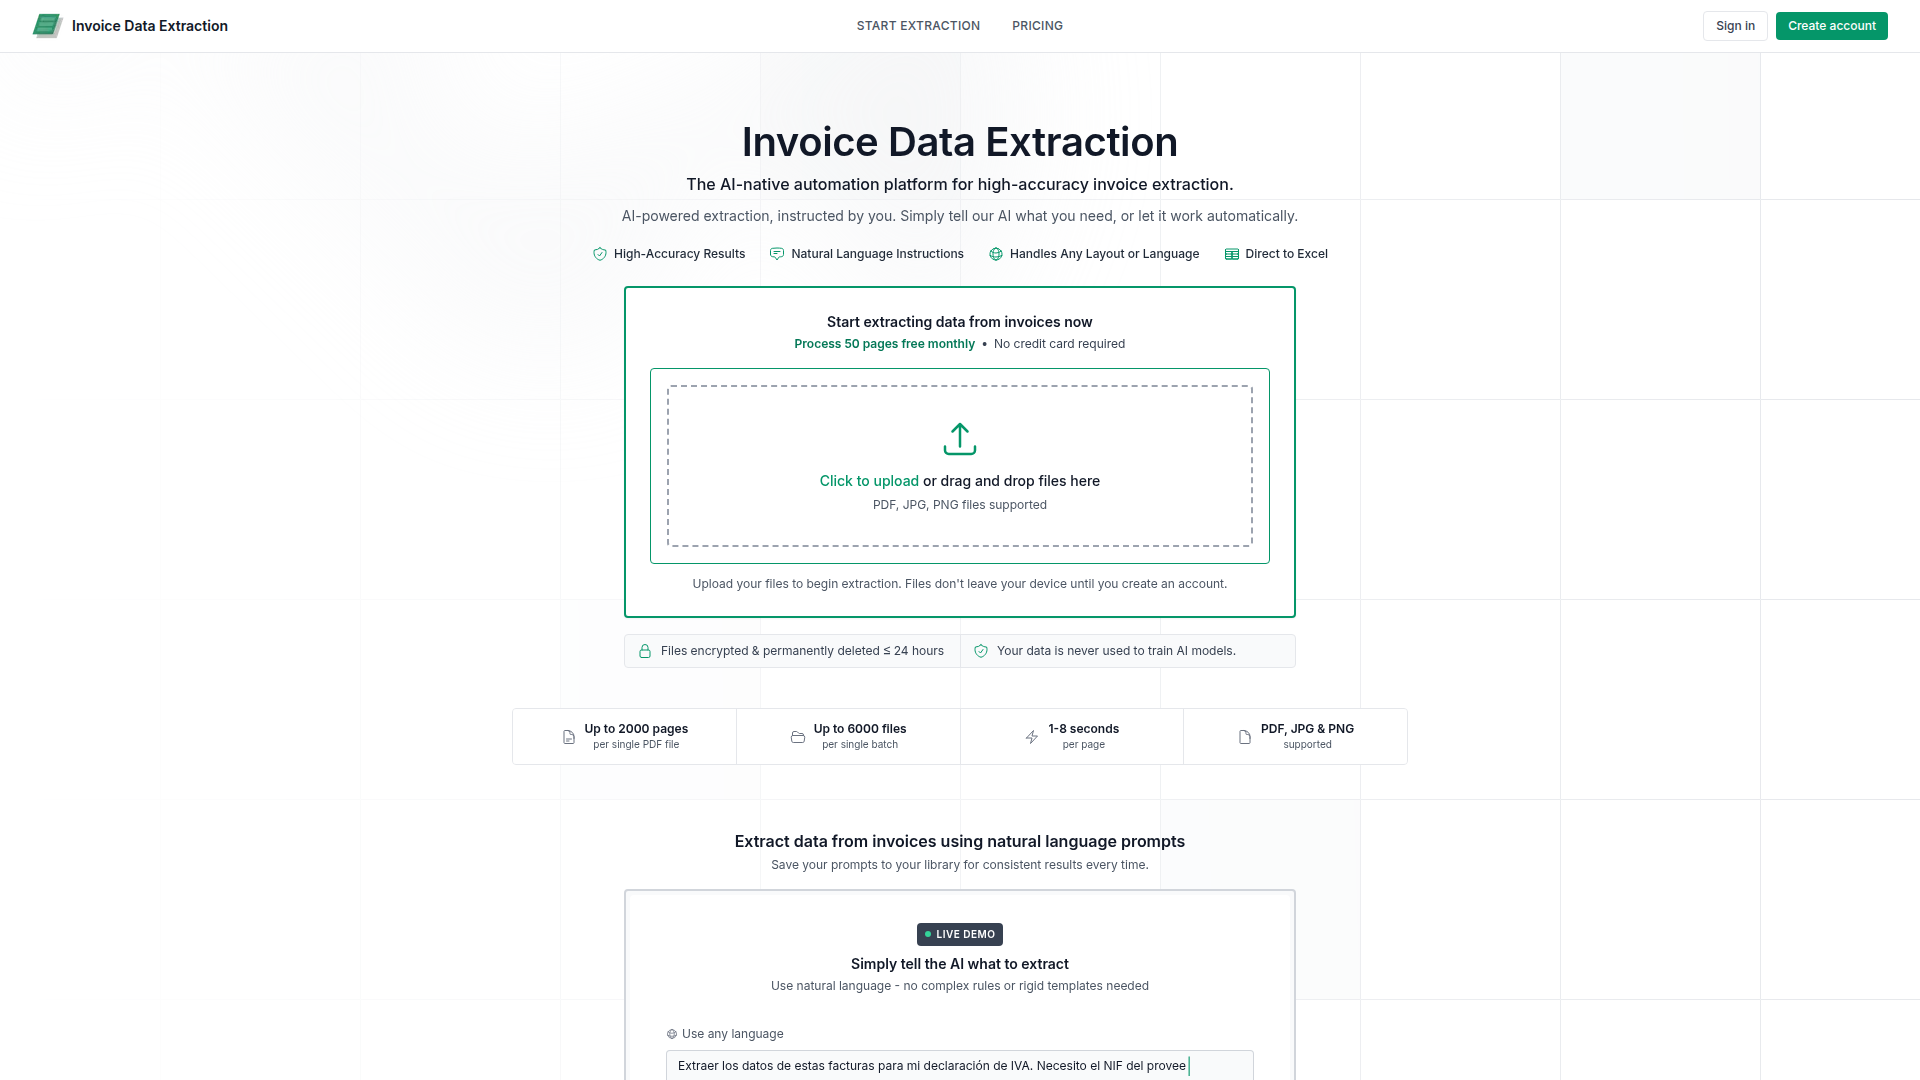The width and height of the screenshot is (1920, 1080).
Task: Click the lock icon beside Files encrypted
Action: 645,651
